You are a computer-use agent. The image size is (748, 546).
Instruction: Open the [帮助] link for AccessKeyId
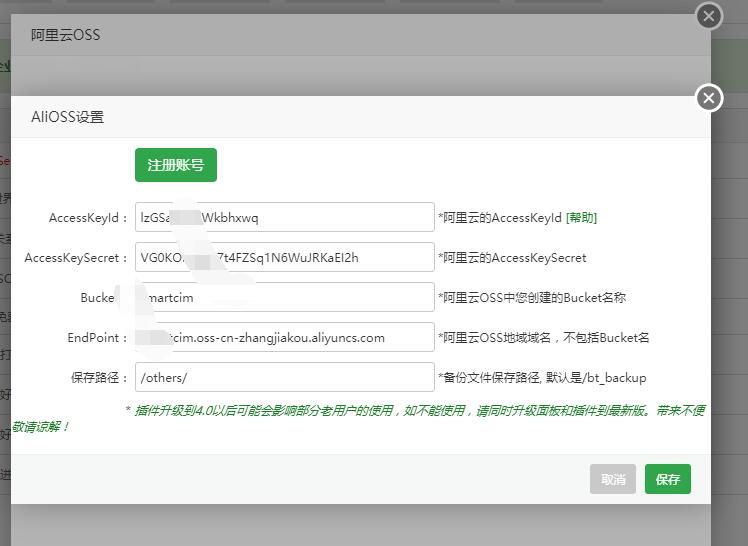click(581, 218)
